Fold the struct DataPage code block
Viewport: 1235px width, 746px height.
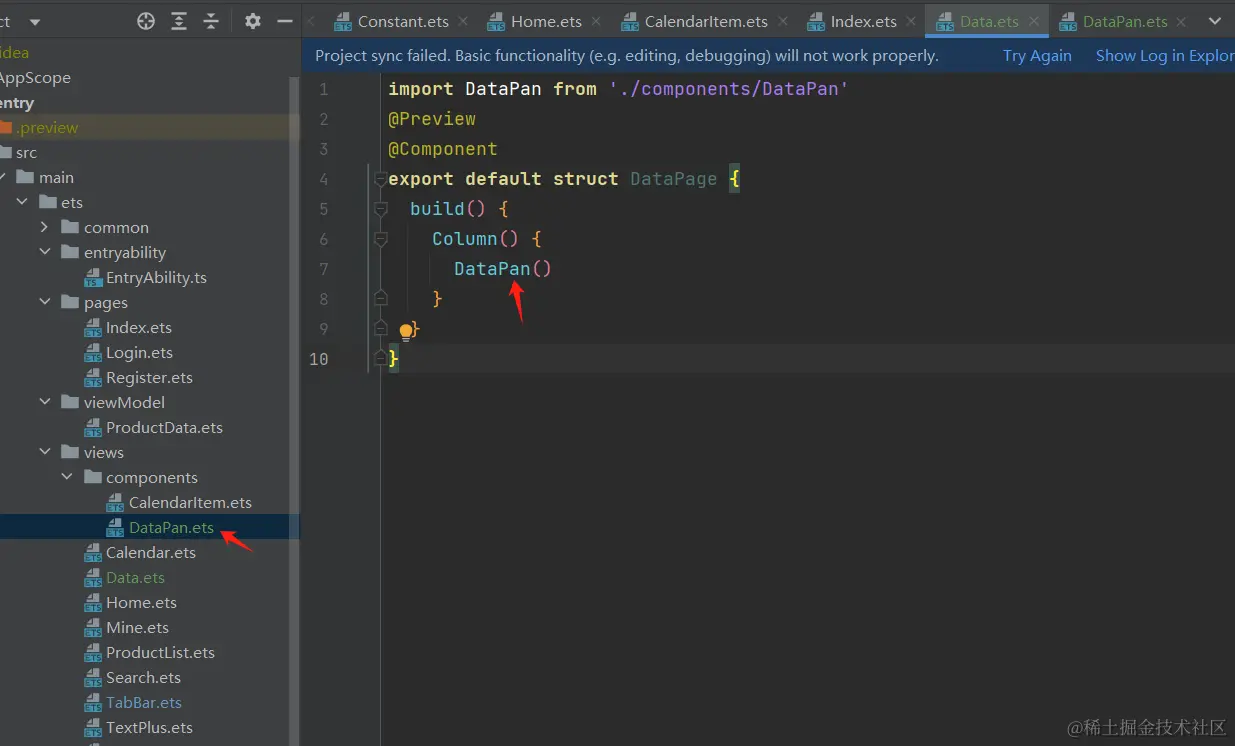pos(380,179)
